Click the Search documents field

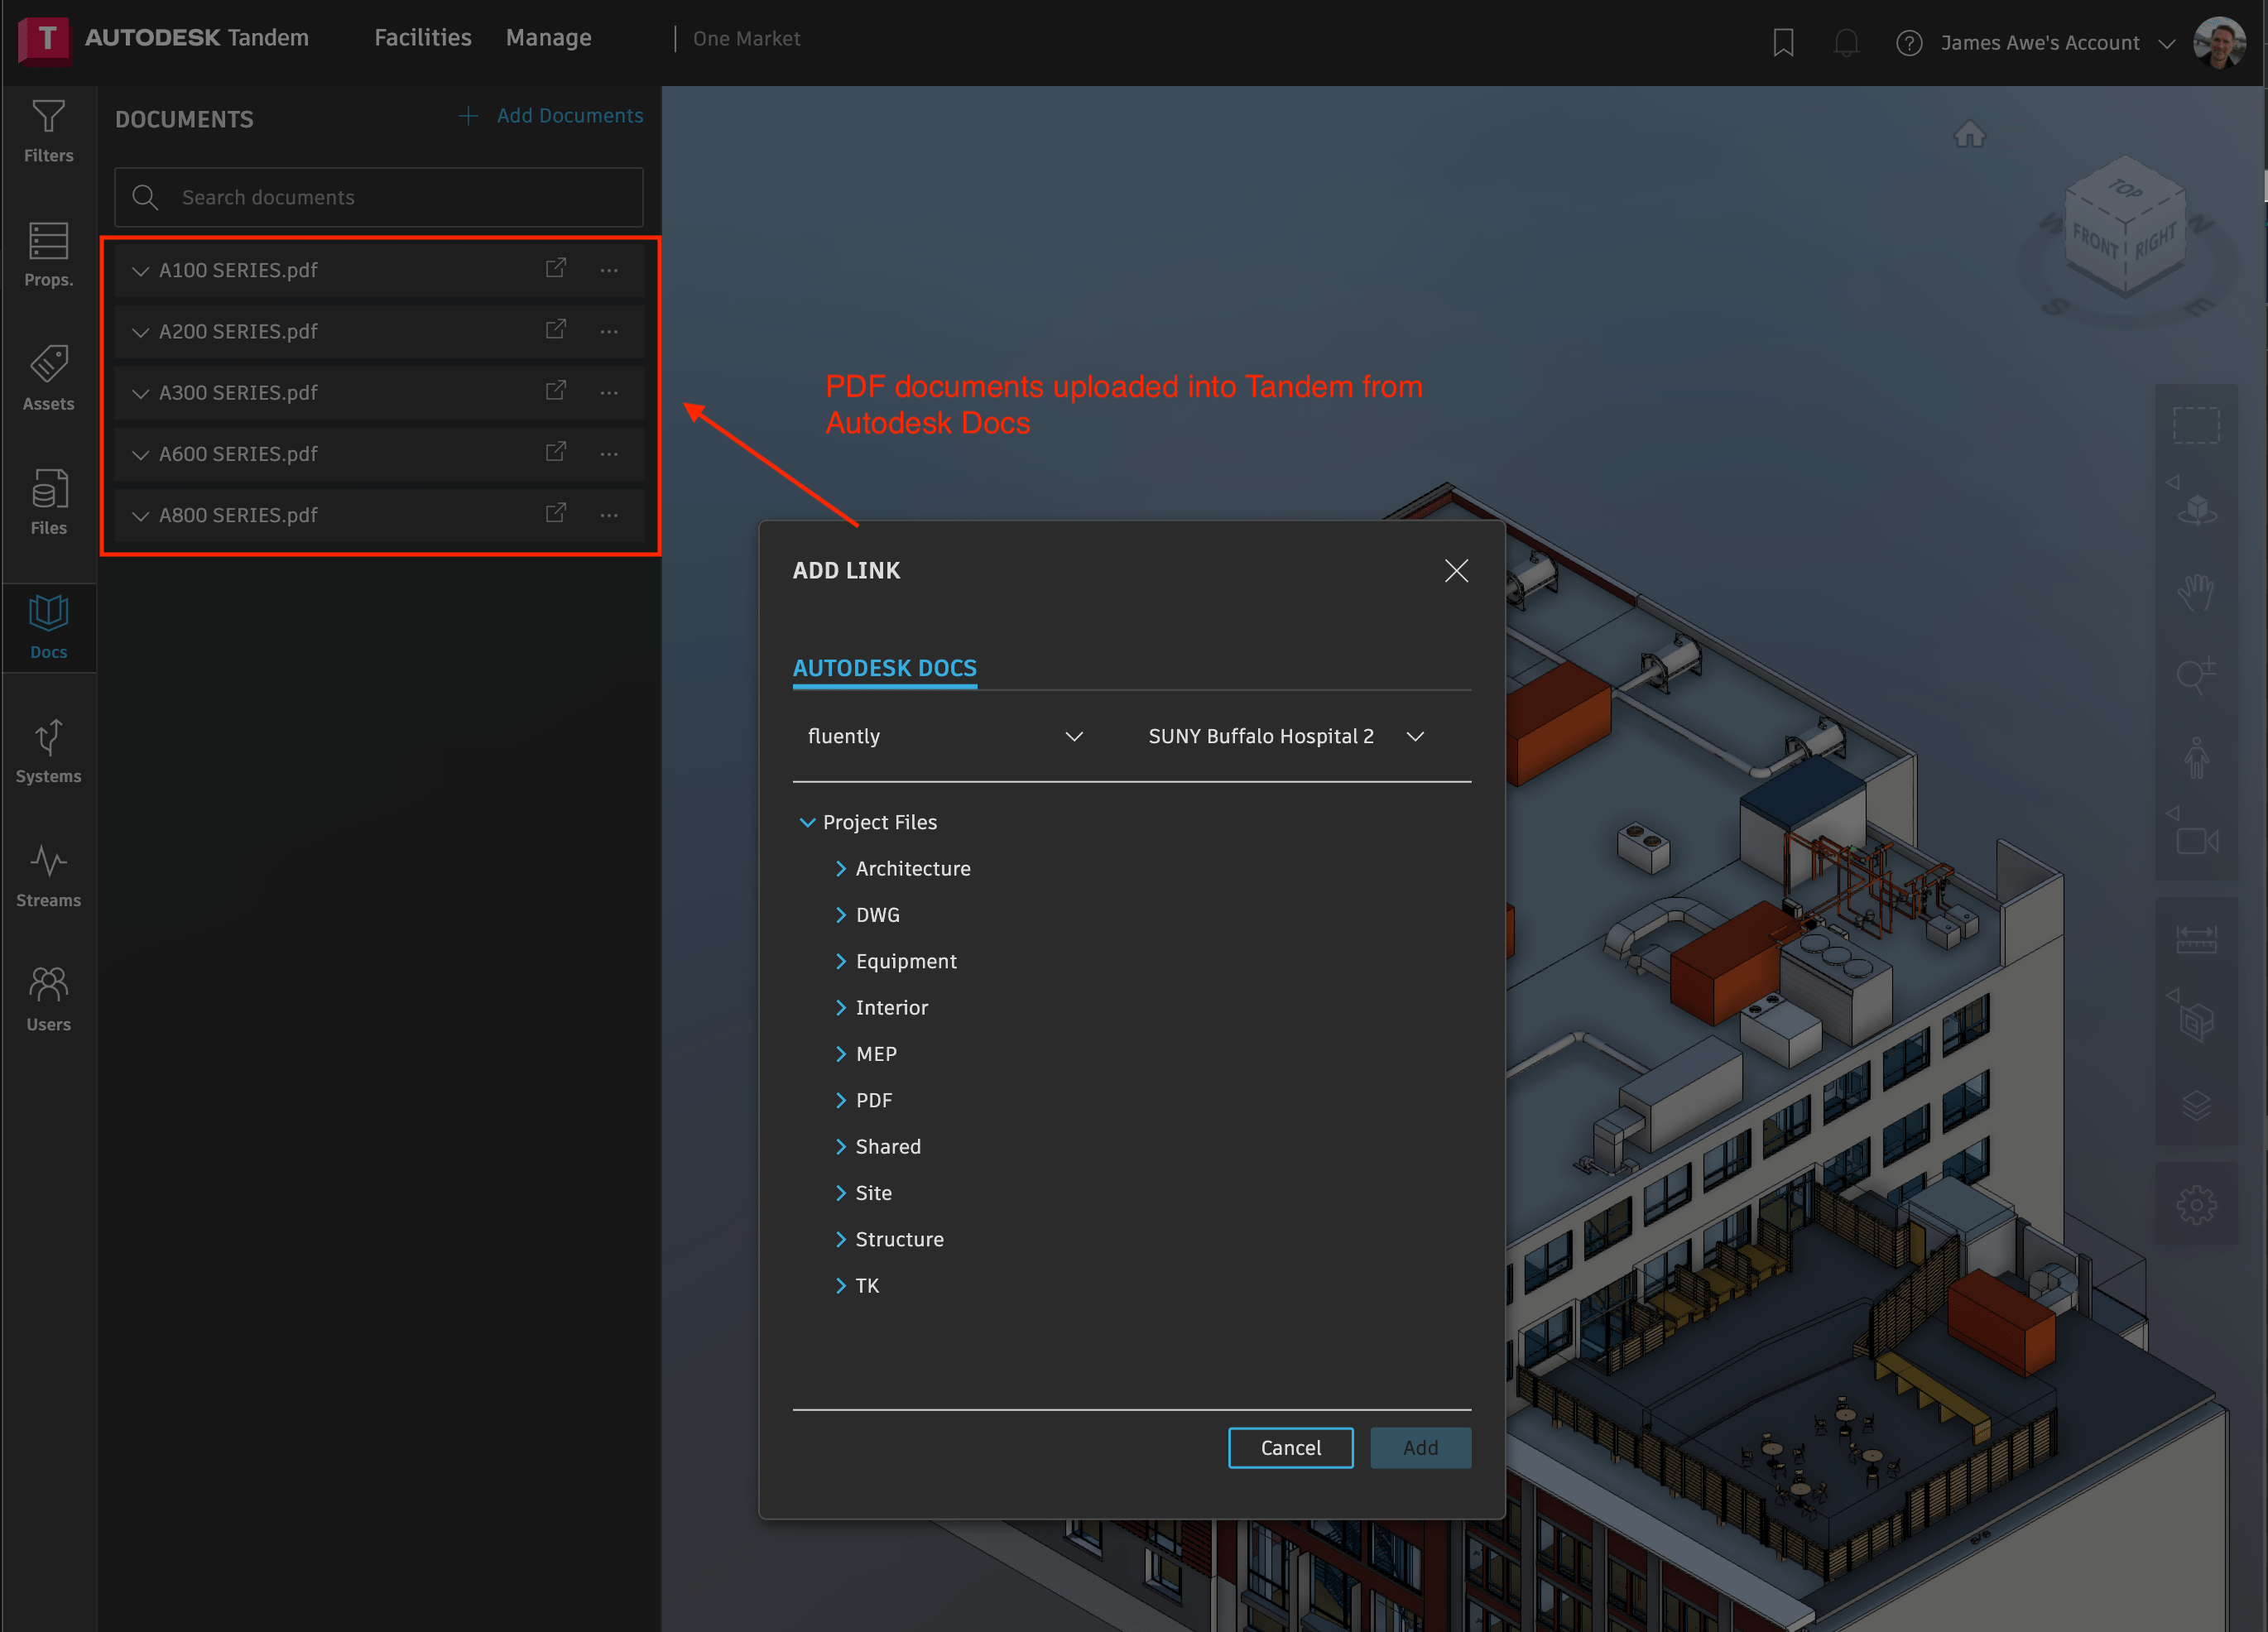click(379, 197)
